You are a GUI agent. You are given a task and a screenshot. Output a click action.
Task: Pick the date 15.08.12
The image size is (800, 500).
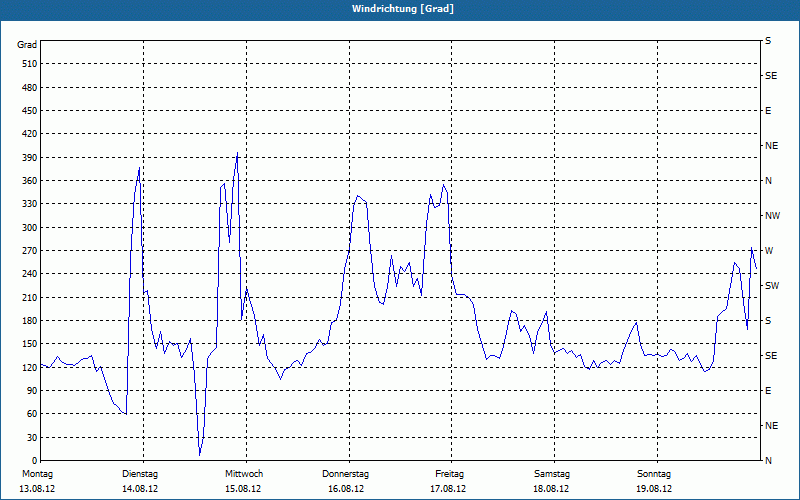click(243, 489)
